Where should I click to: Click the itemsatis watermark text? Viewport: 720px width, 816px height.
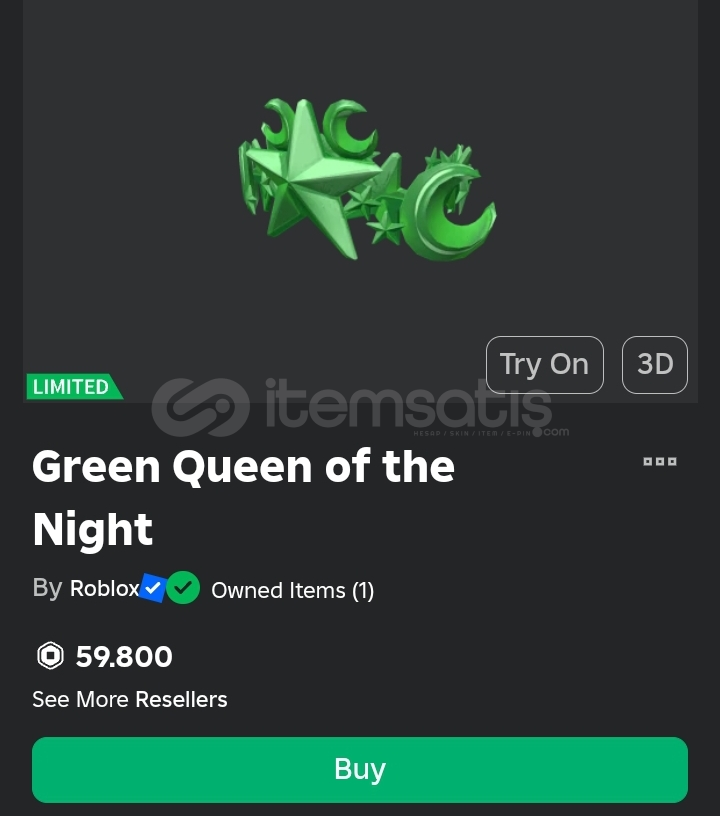[x=409, y=403]
